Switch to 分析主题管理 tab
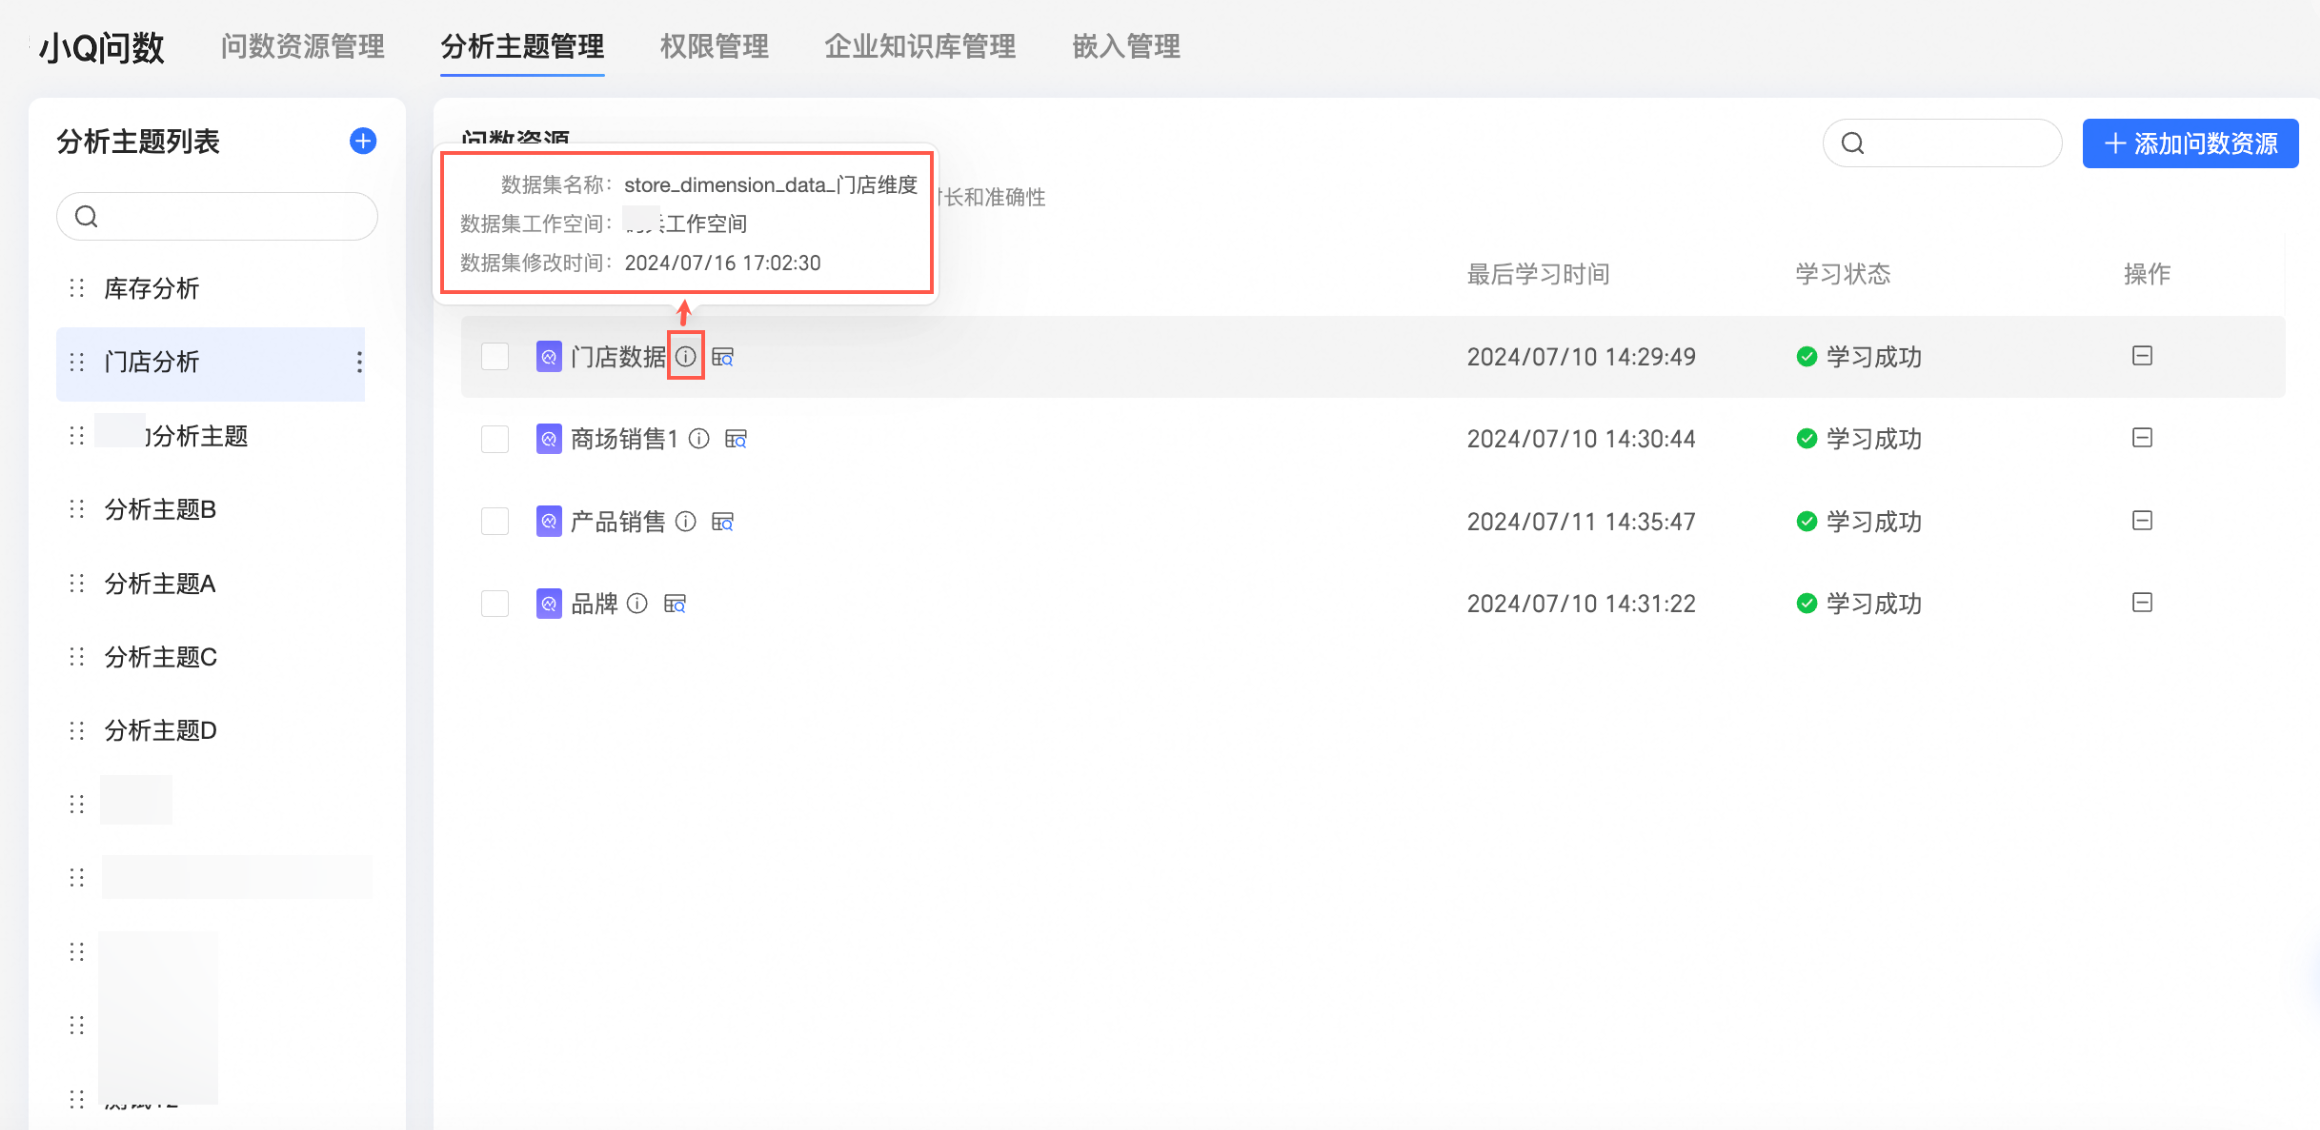The image size is (2320, 1130). tap(522, 46)
